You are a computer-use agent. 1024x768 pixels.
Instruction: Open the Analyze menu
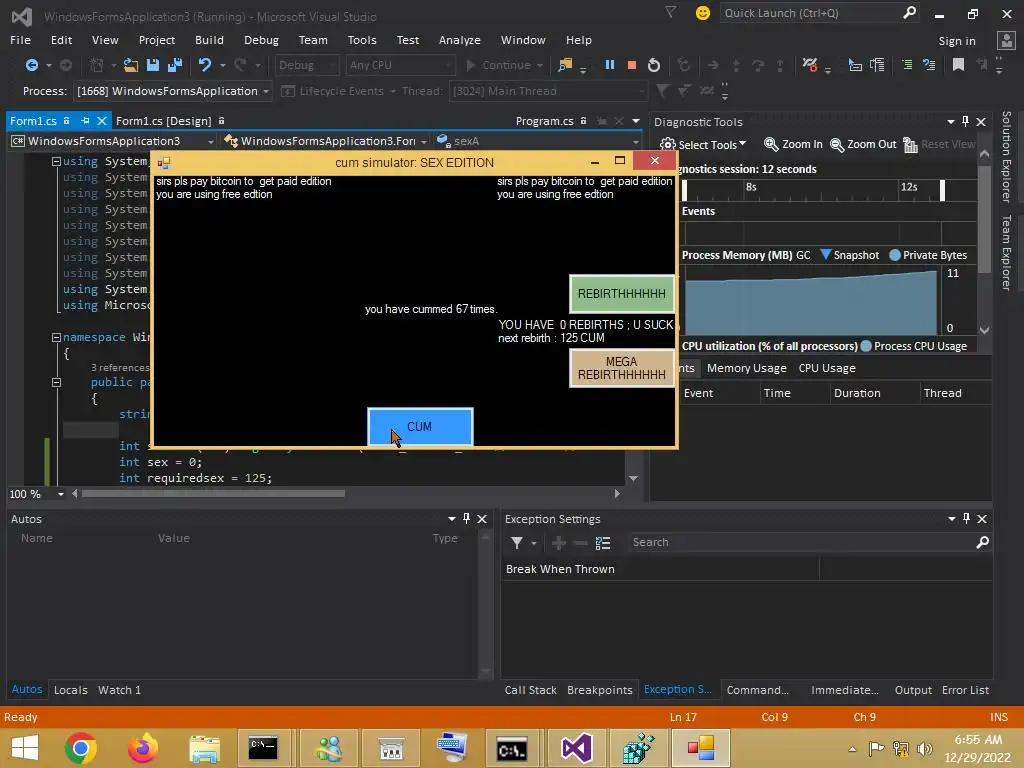pos(460,40)
